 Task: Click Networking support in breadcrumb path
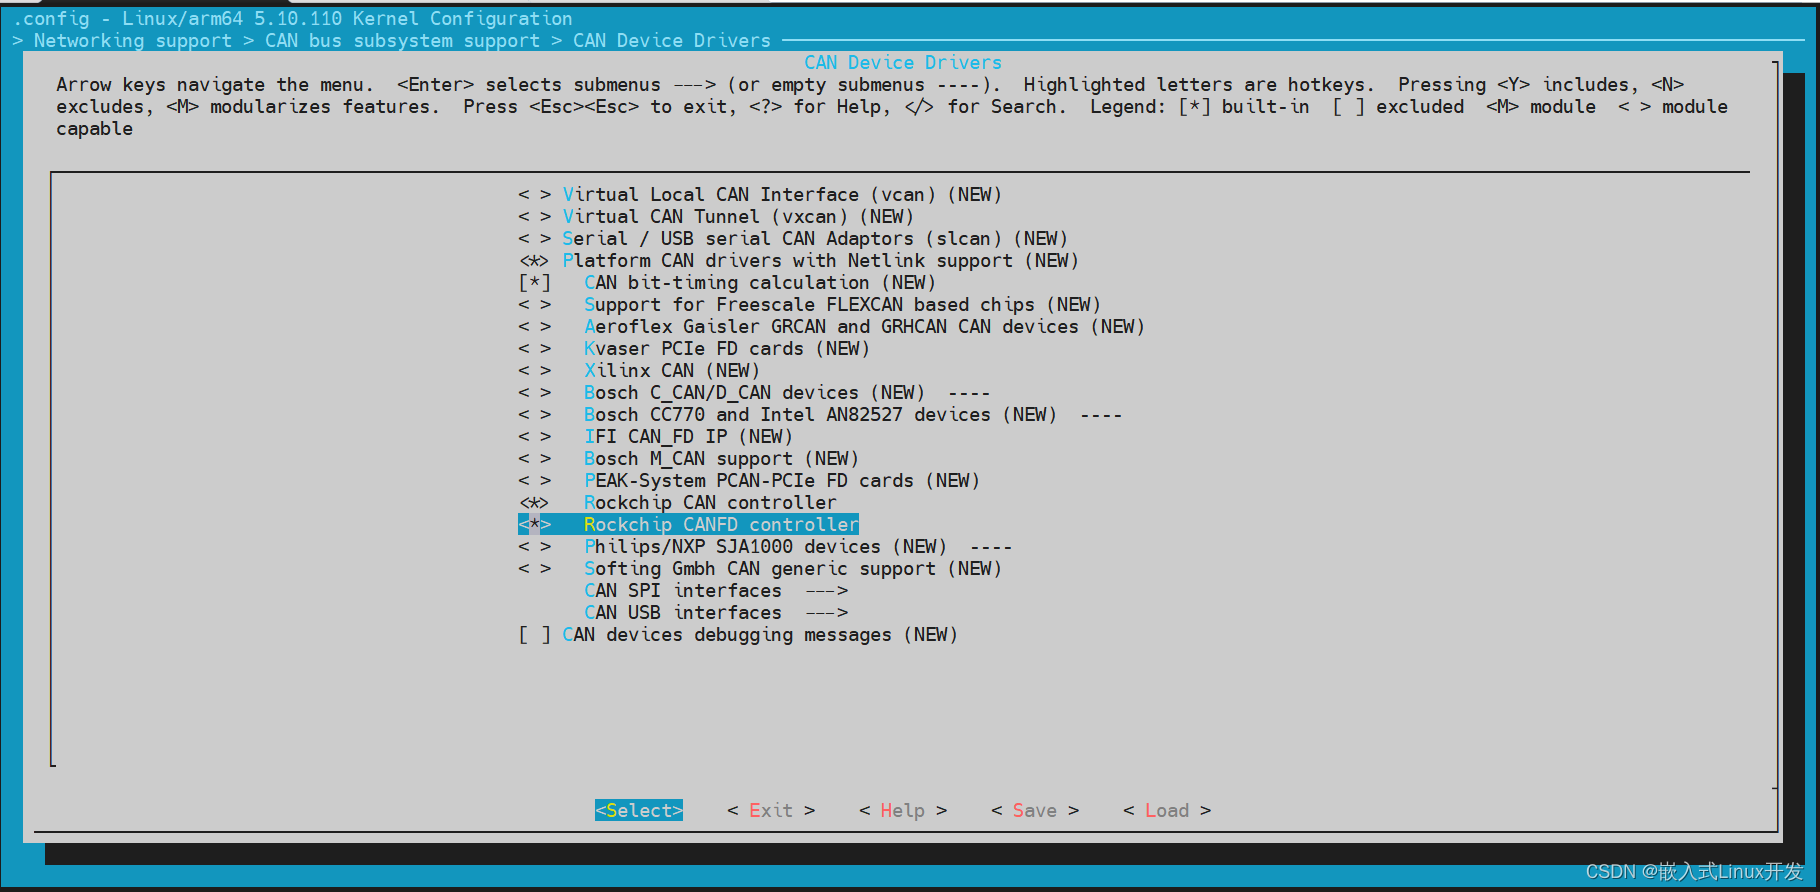pyautogui.click(x=133, y=41)
